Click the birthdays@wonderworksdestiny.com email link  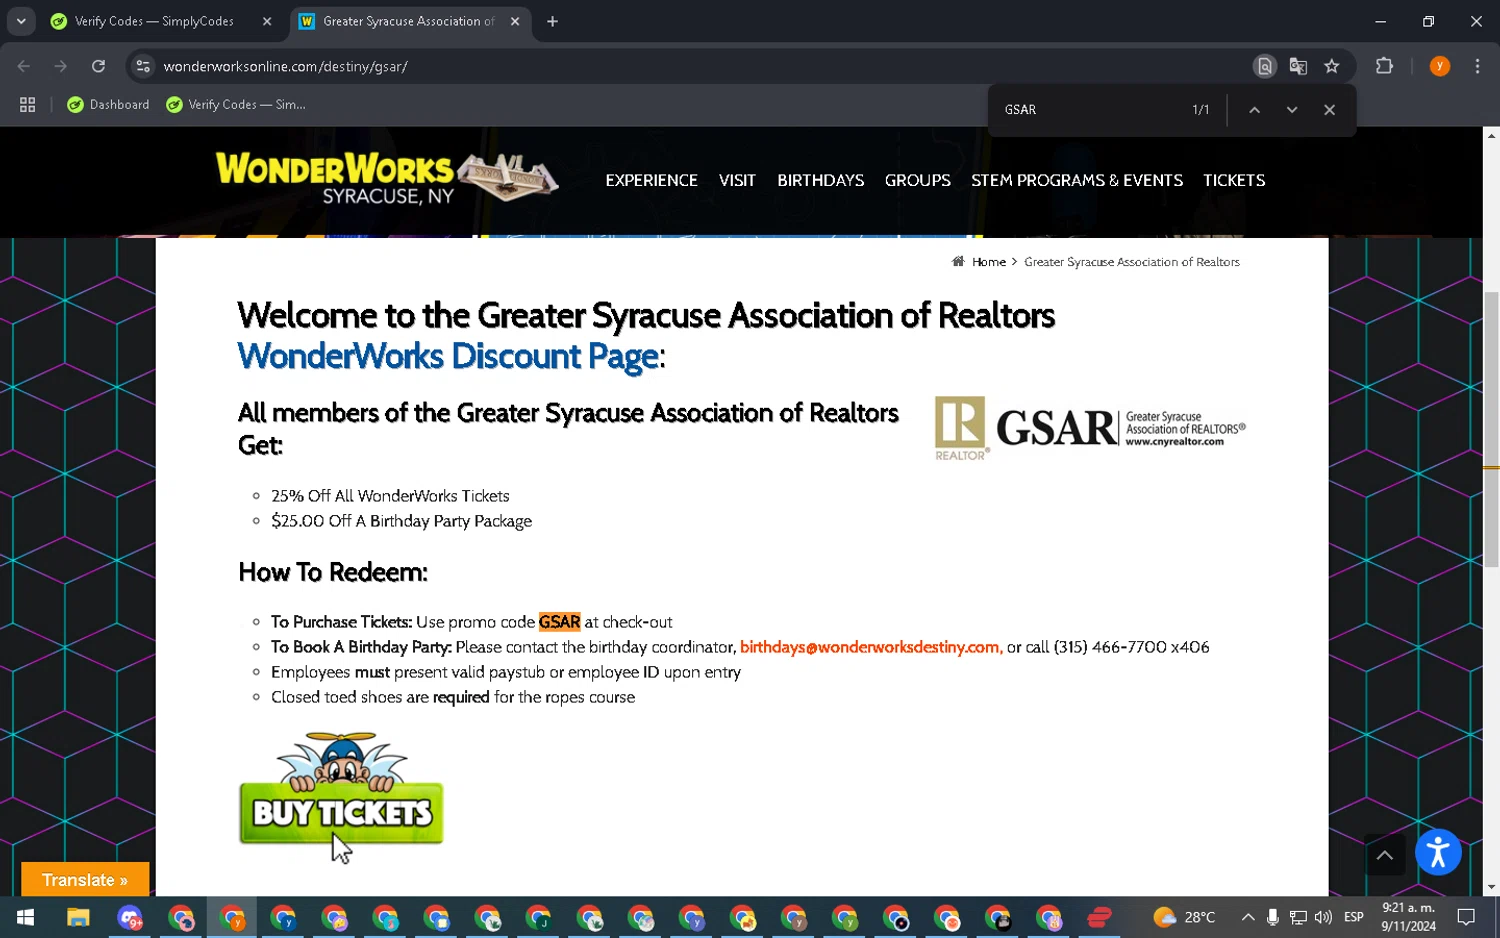click(870, 647)
